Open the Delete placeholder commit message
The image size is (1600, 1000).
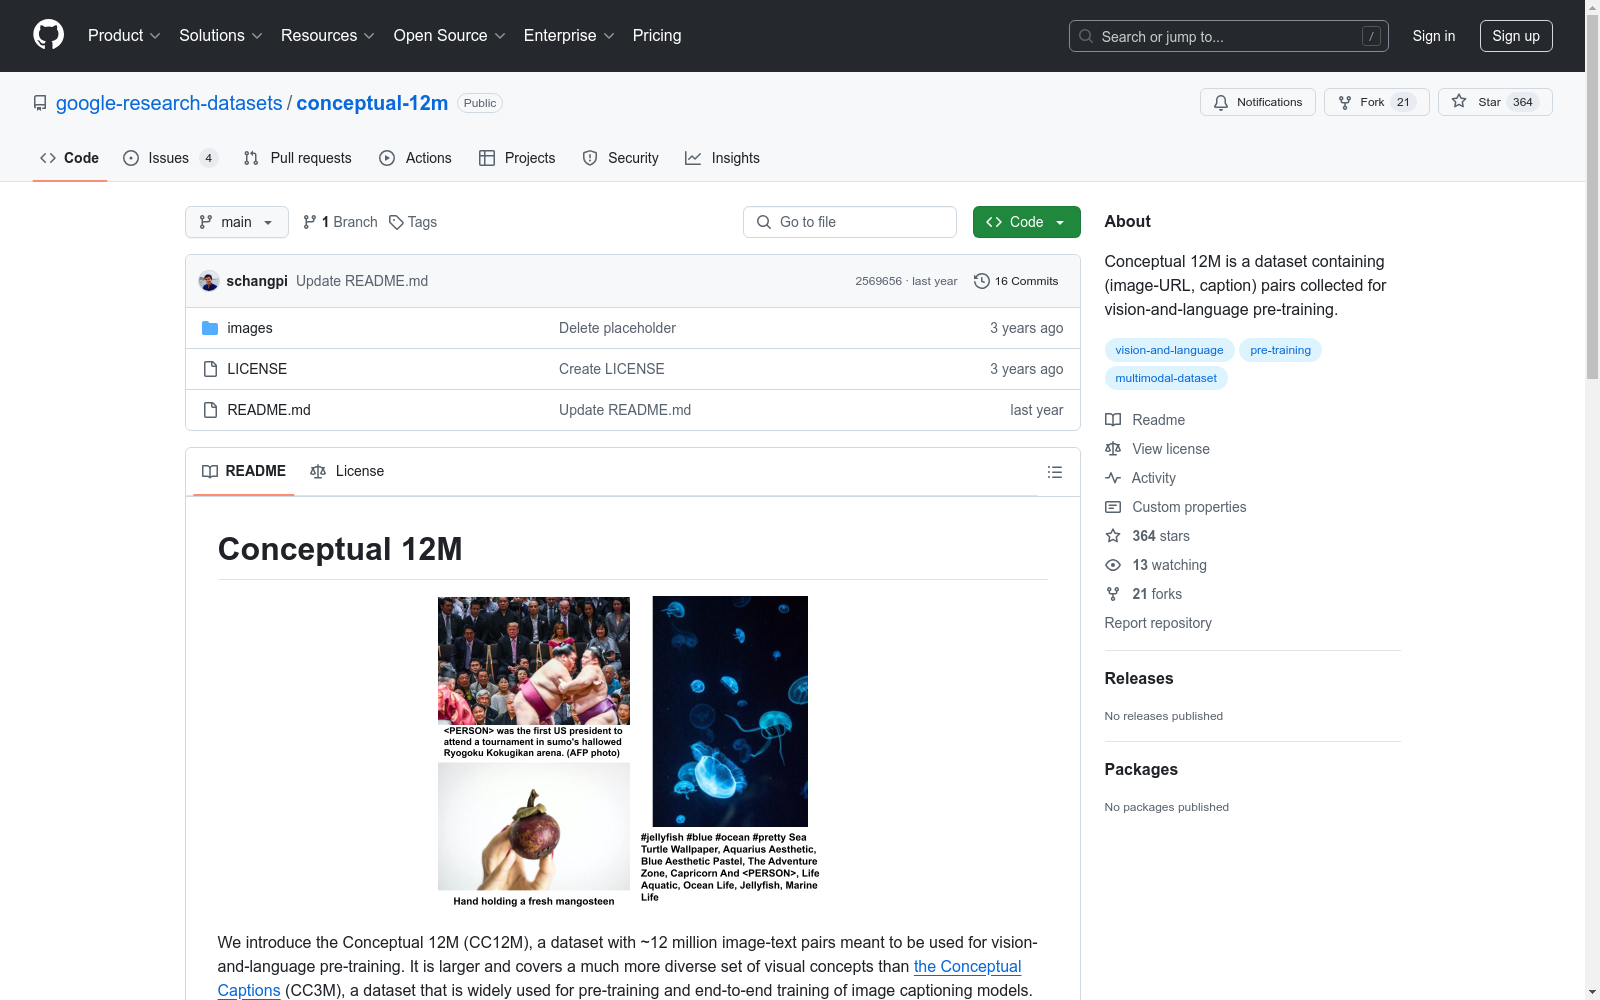(617, 328)
